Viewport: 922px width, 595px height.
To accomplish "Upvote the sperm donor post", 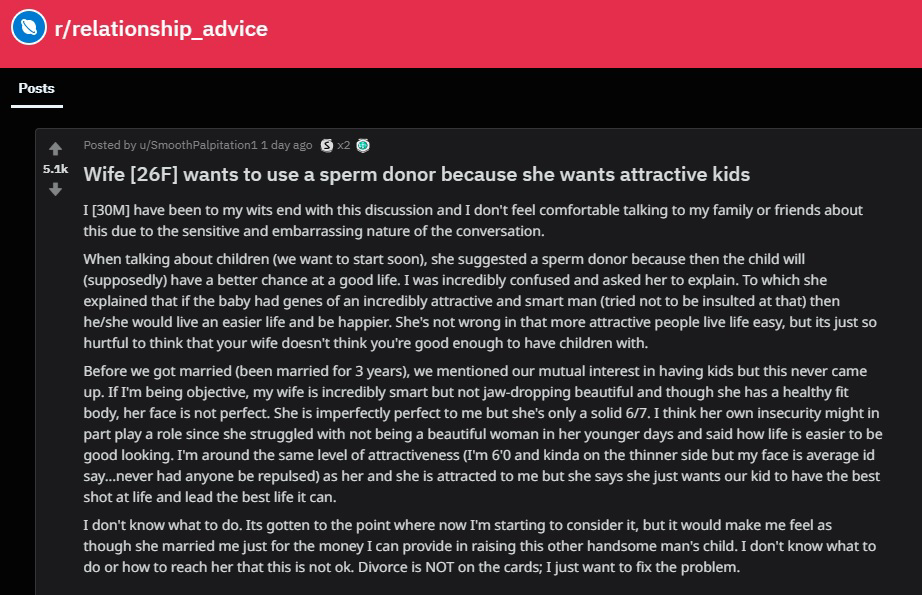I will [x=55, y=148].
